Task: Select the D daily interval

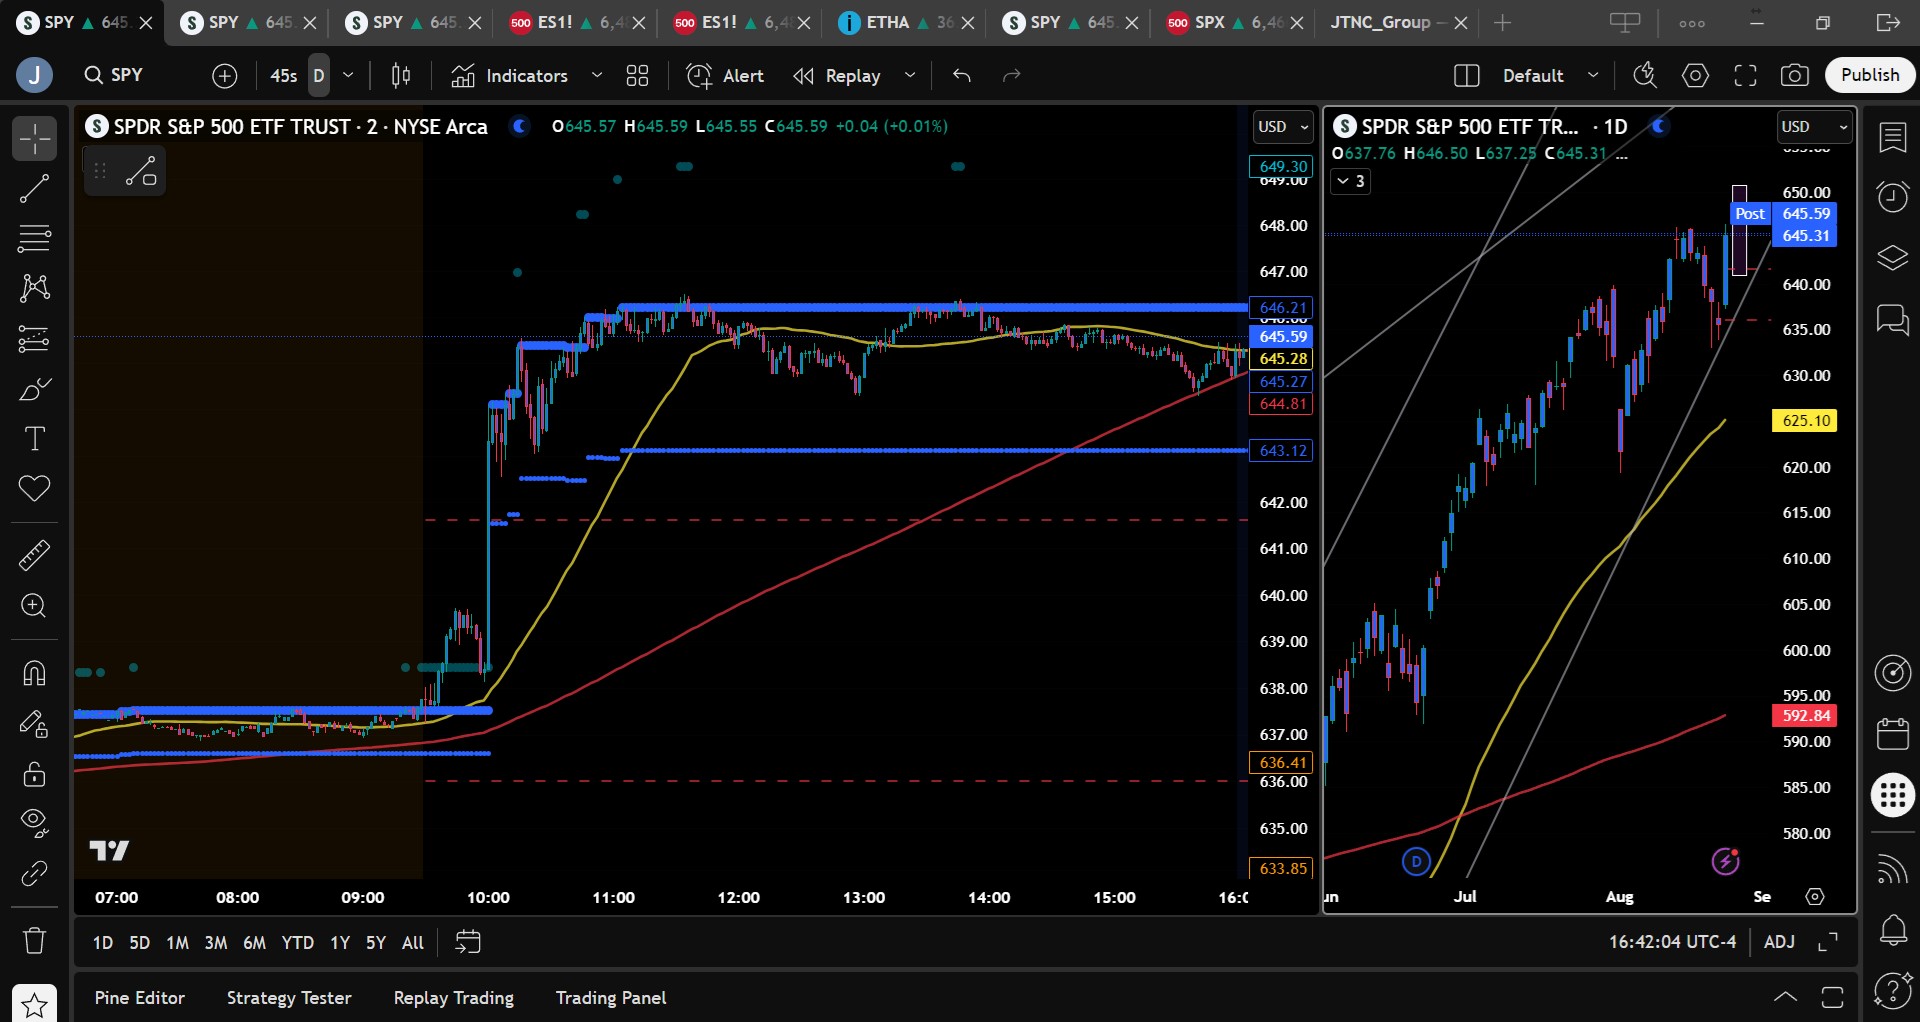Action: coord(319,75)
